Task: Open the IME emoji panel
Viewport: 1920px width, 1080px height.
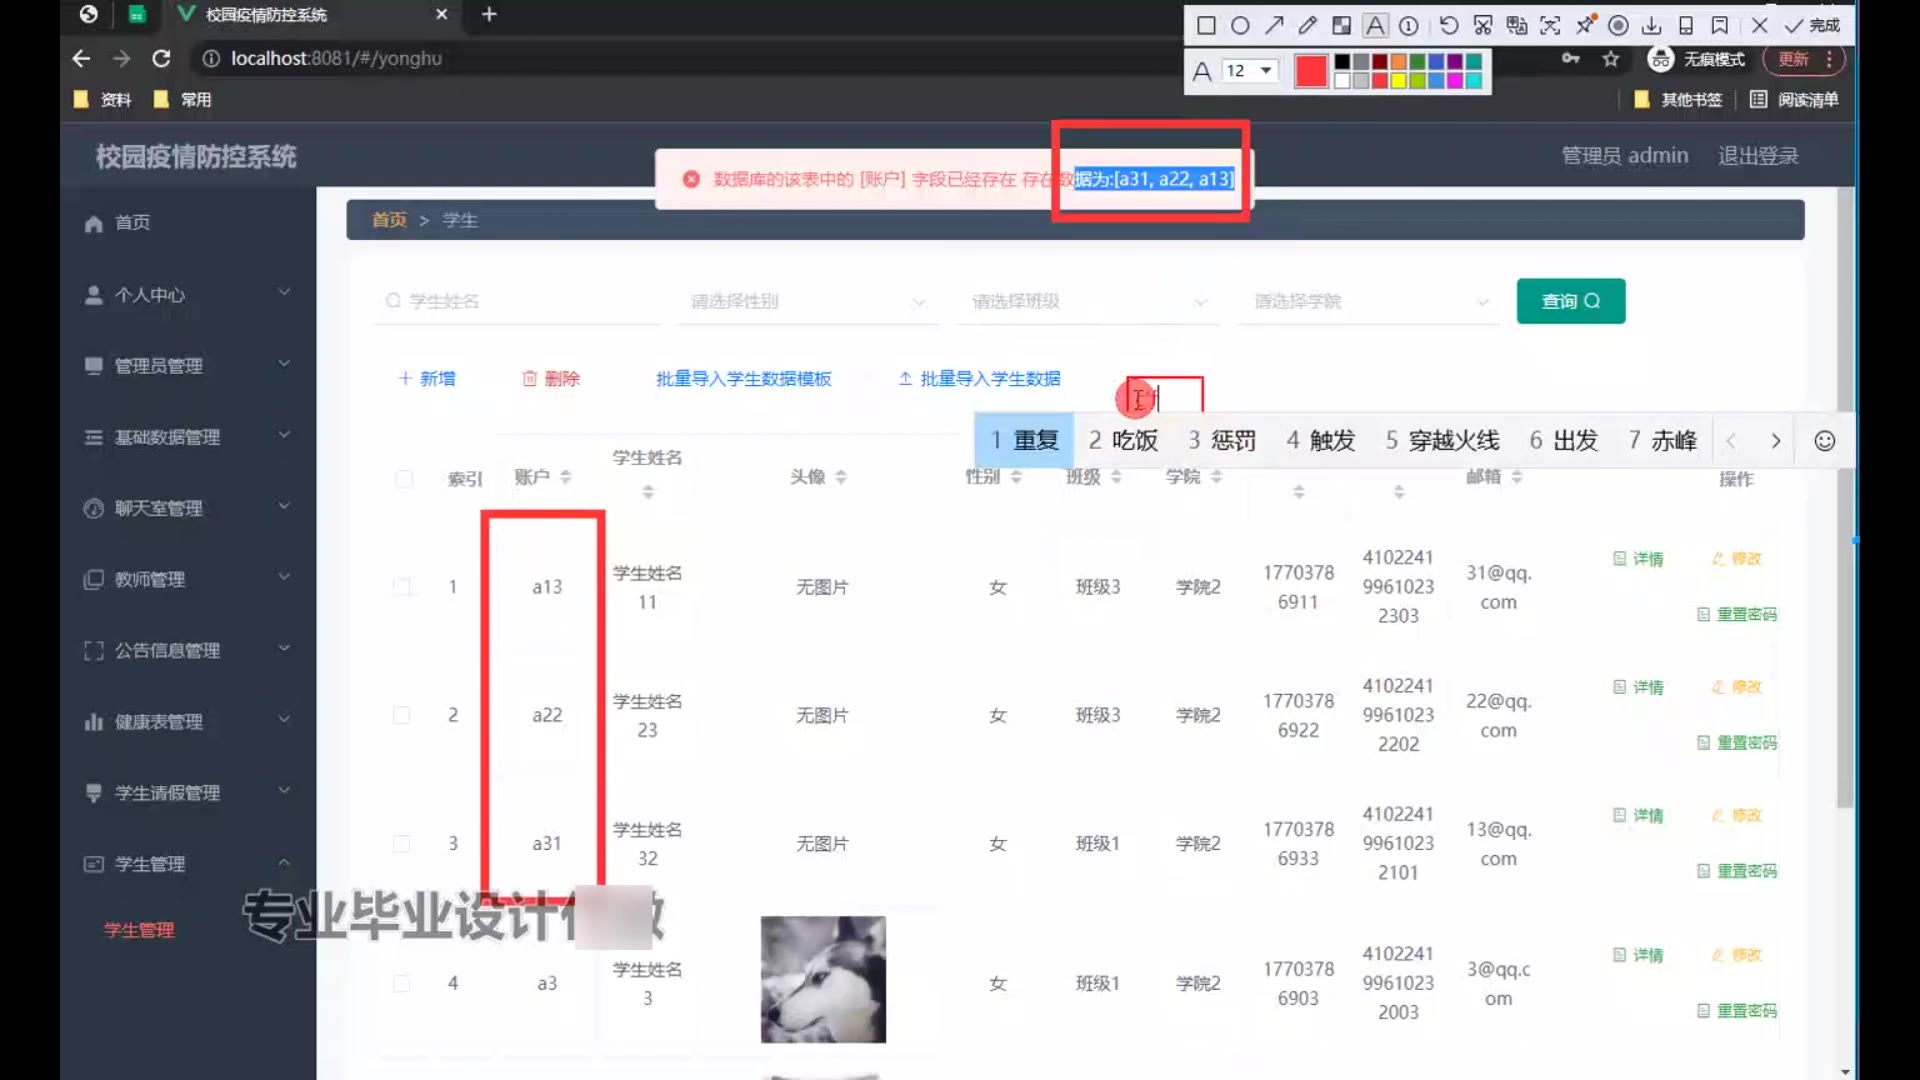Action: tap(1825, 441)
